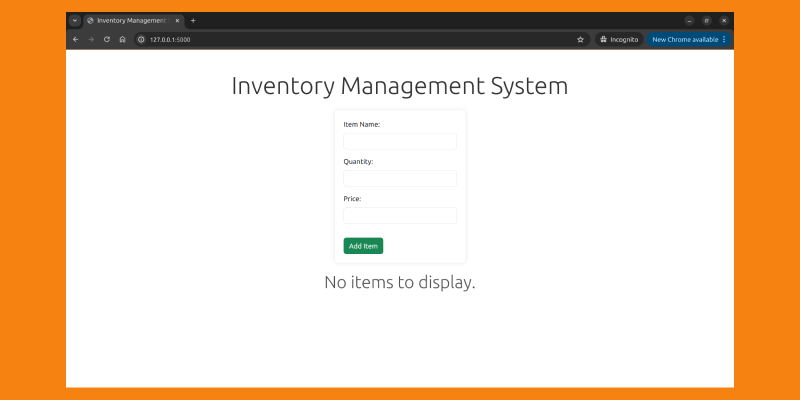Viewport: 800px width, 400px height.
Task: Click the address bar URL 127.0.0.1:5000
Action: tap(170, 39)
